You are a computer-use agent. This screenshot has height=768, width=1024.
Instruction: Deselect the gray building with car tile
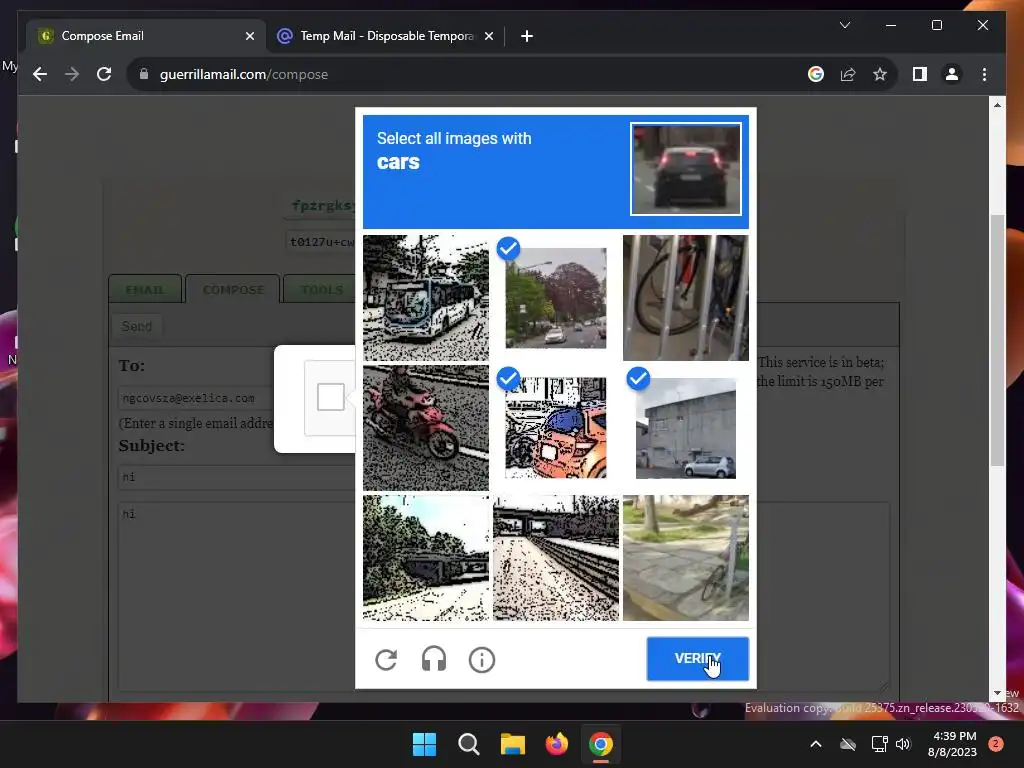[x=686, y=428]
